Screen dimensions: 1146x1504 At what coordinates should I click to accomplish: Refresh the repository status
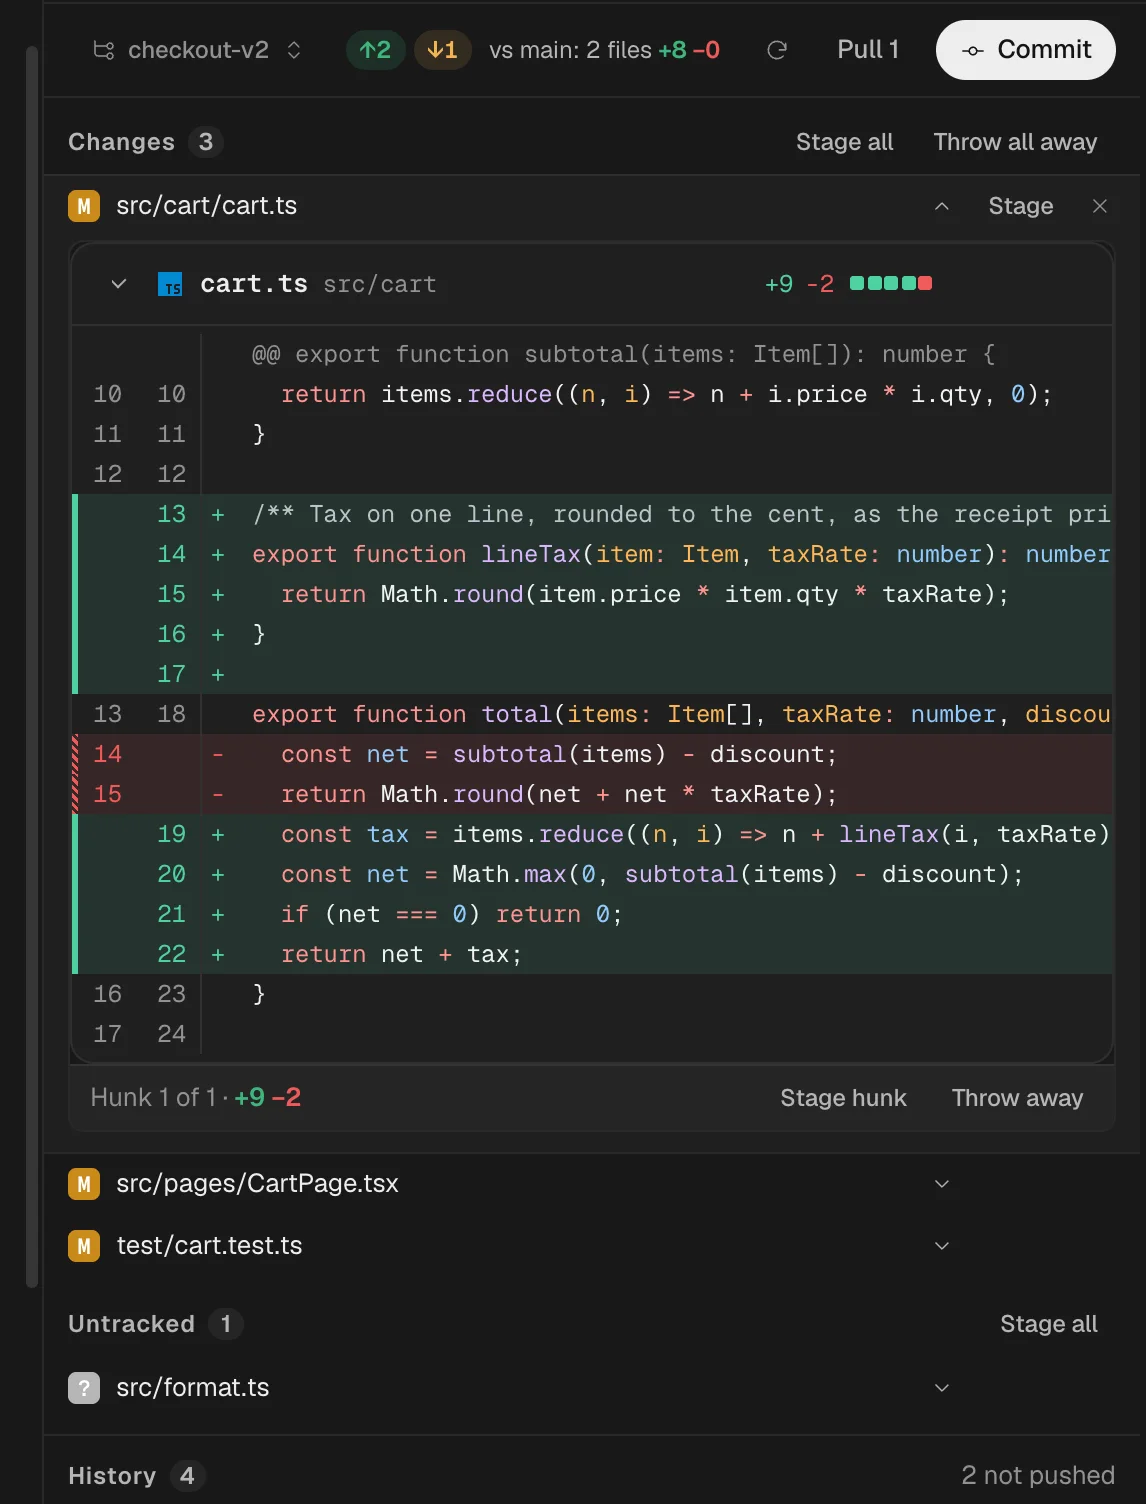(x=777, y=50)
